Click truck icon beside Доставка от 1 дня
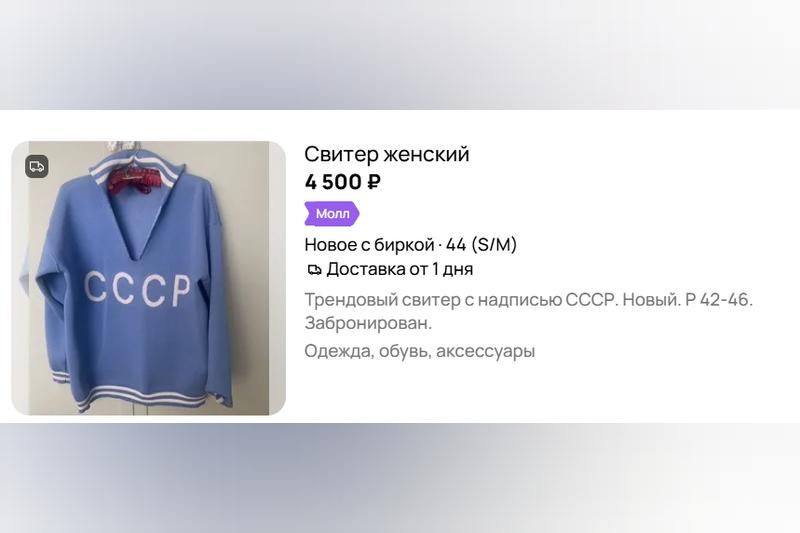This screenshot has width=800, height=533. click(x=314, y=270)
